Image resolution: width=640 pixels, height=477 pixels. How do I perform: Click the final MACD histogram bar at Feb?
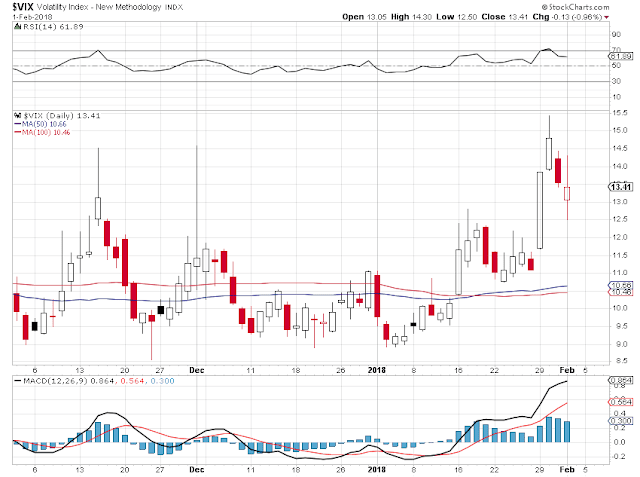pos(567,432)
